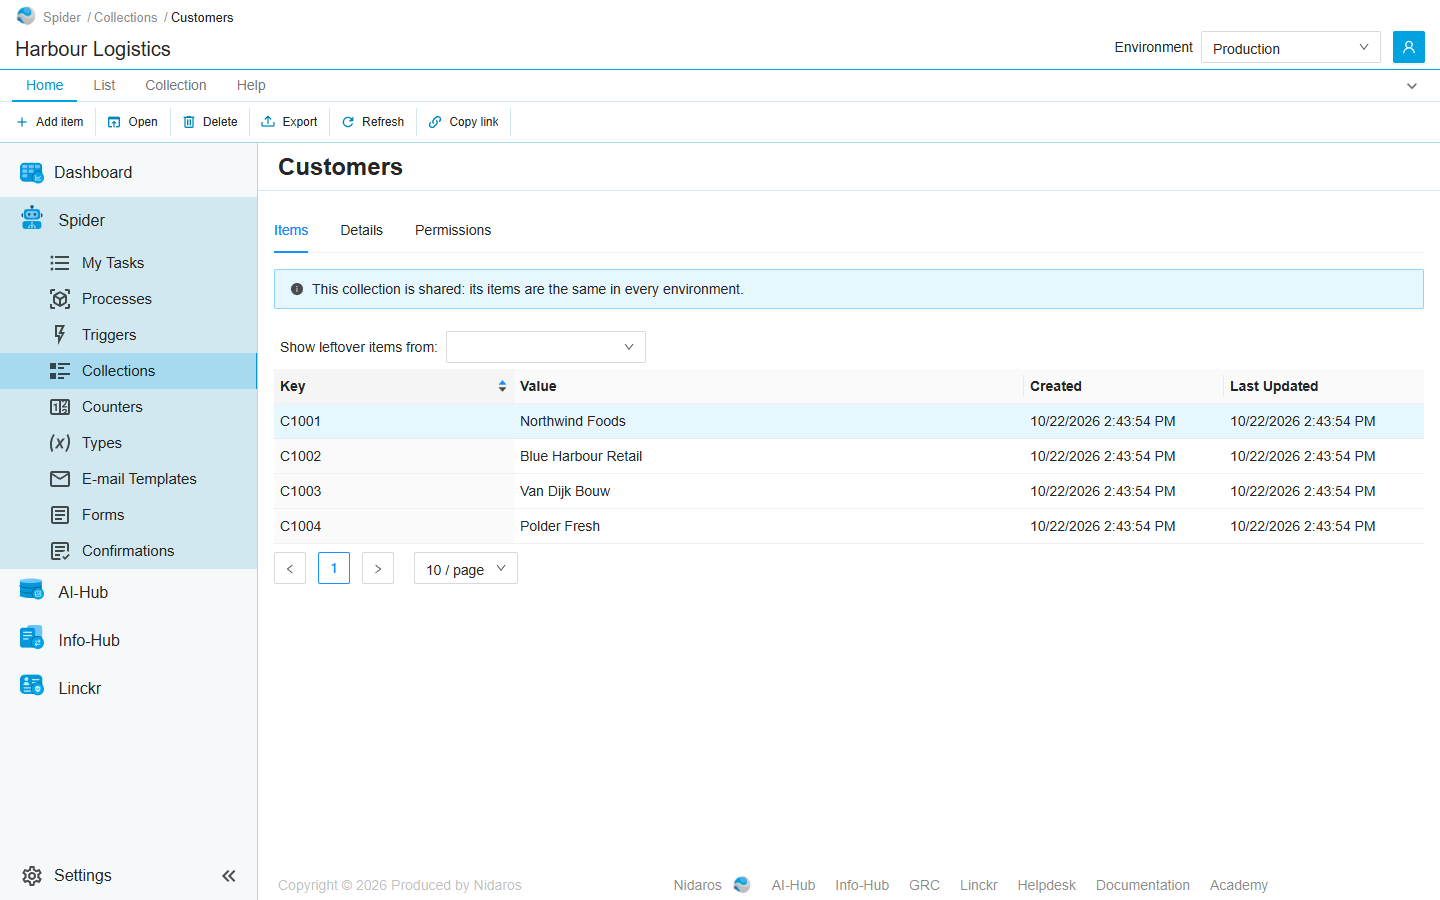
Task: Open the Help ribbon tab
Action: point(251,86)
